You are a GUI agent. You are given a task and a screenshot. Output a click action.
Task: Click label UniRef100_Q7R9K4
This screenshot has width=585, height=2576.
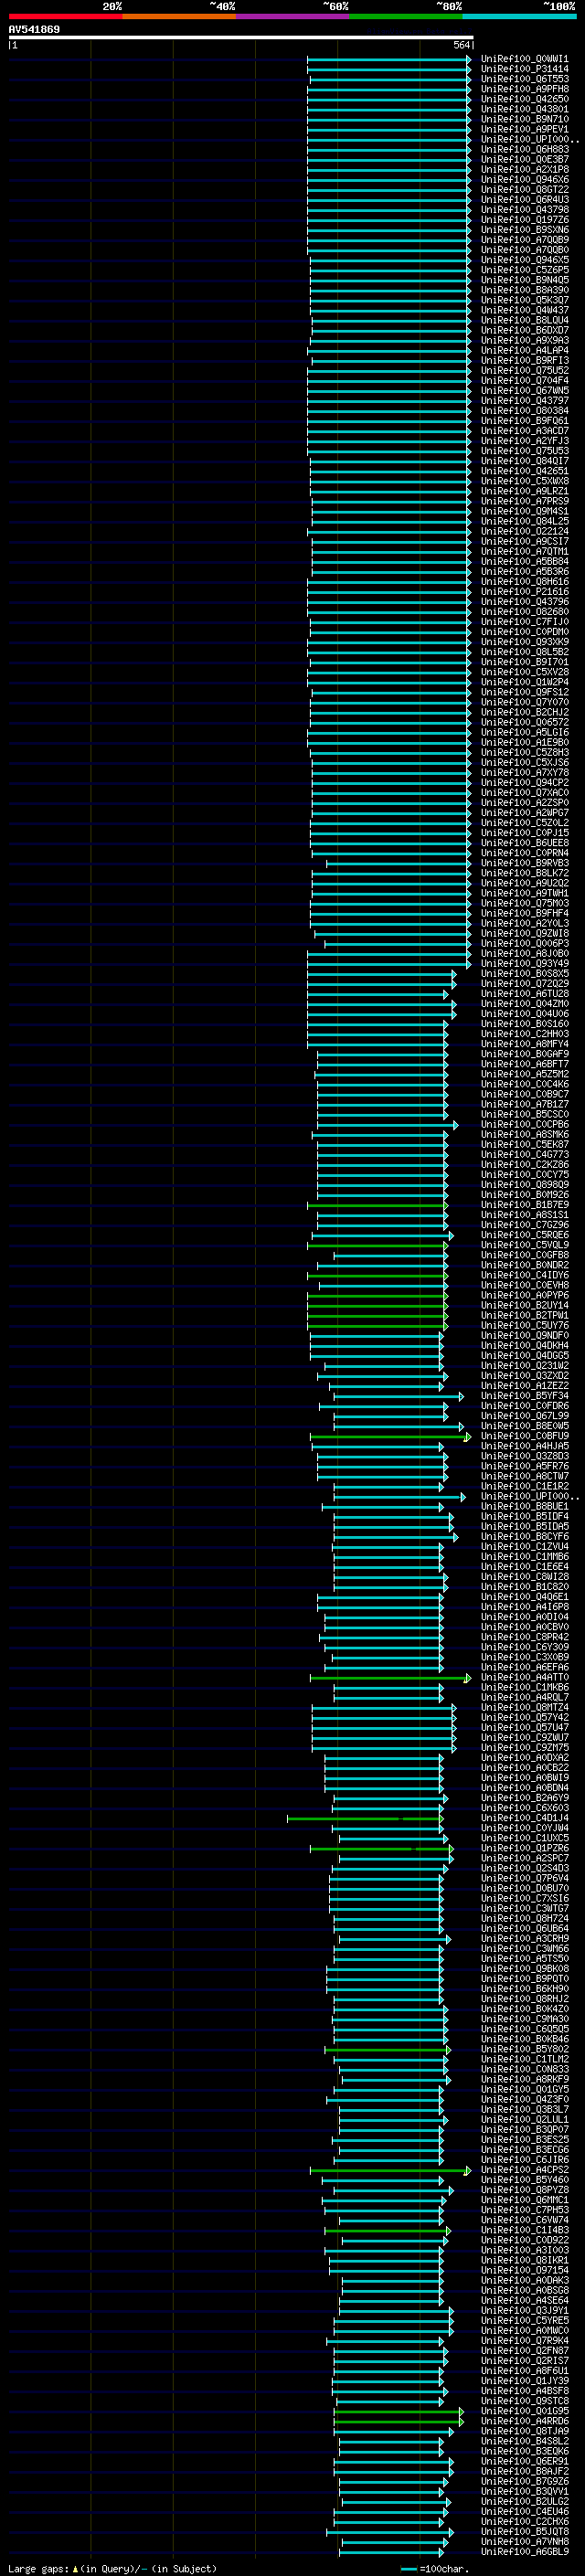524,2340
